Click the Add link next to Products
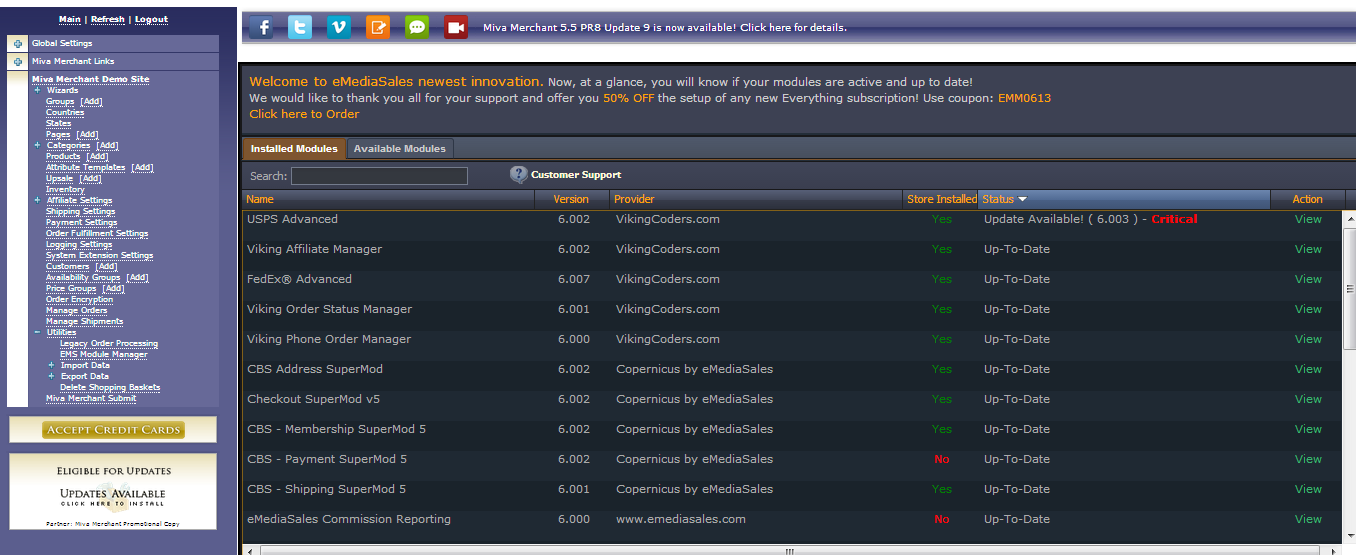1356x555 pixels. 97,156
